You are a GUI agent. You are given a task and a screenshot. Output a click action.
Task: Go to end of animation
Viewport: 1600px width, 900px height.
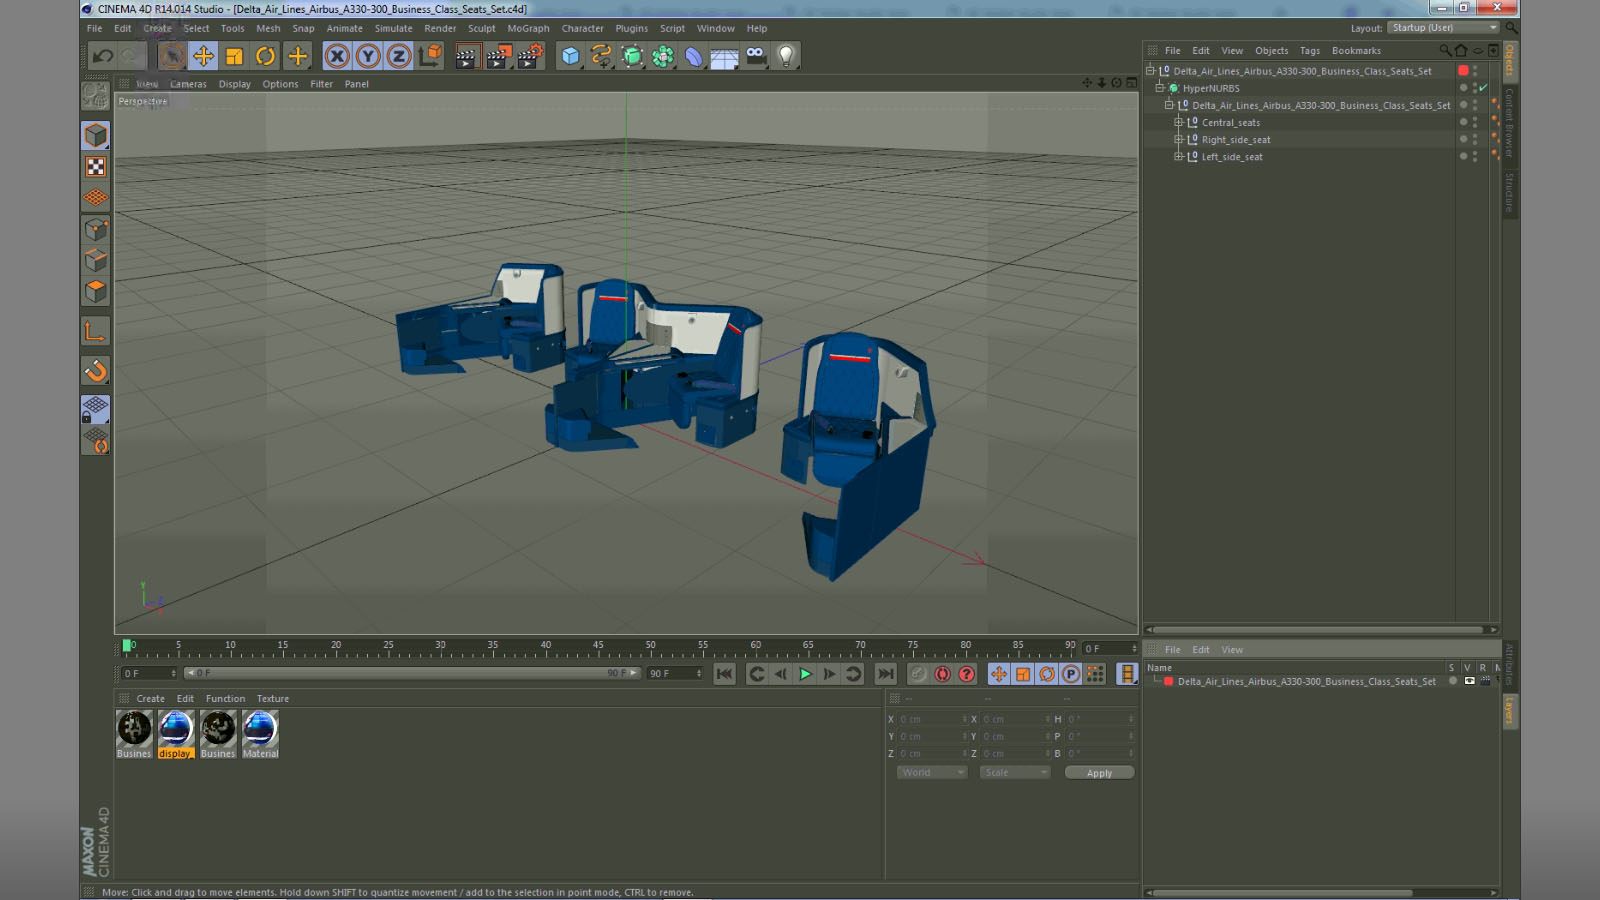pyautogui.click(x=885, y=674)
